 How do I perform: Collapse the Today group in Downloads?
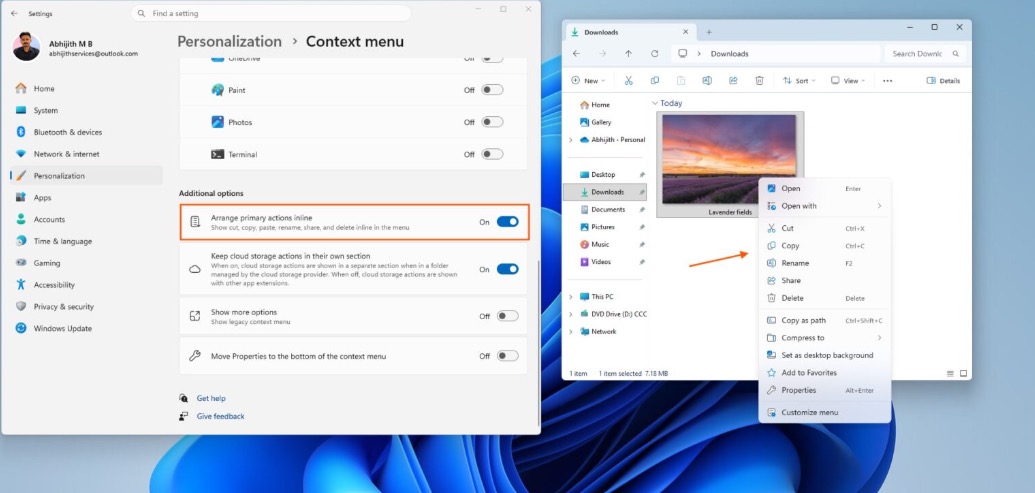coord(655,104)
